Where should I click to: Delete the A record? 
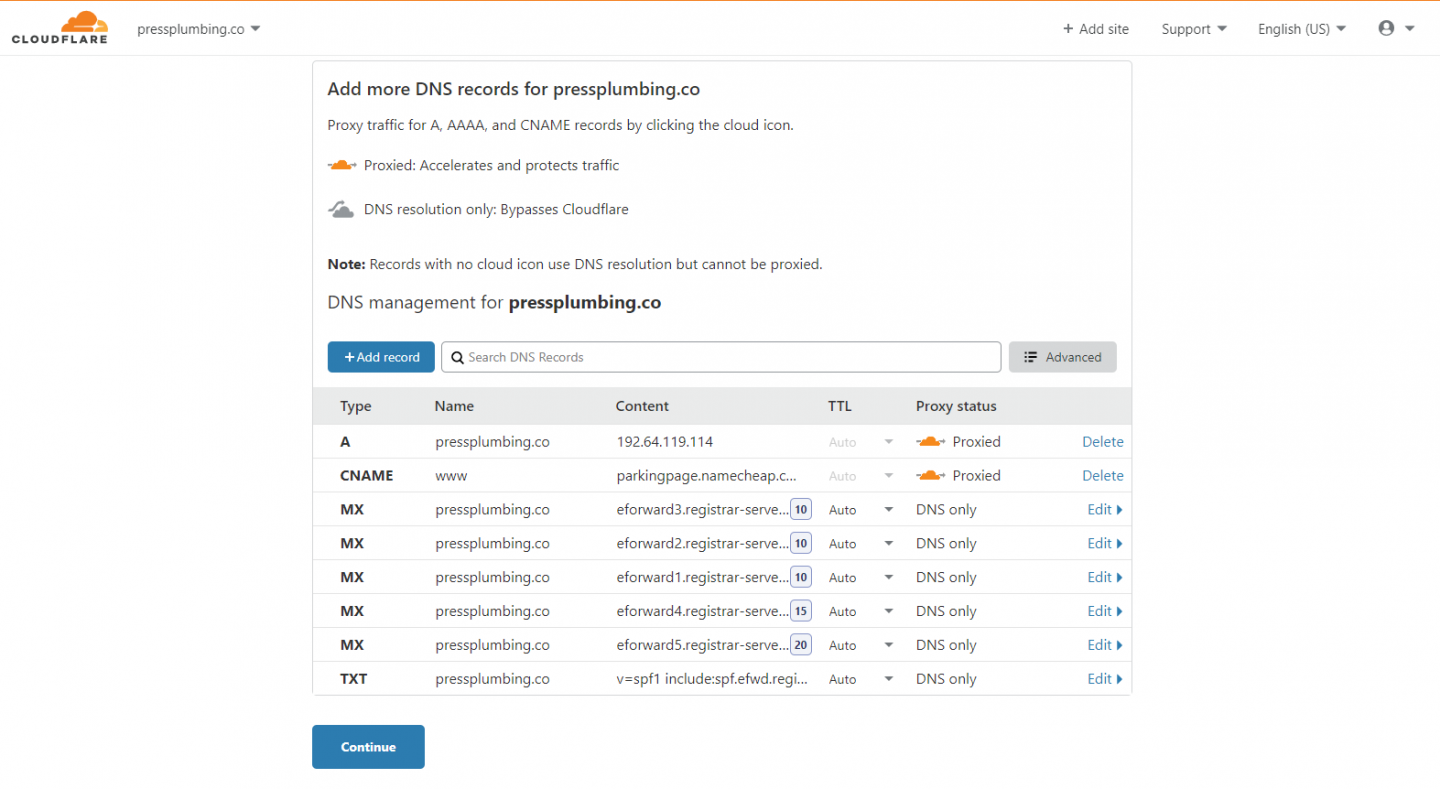coord(1102,441)
